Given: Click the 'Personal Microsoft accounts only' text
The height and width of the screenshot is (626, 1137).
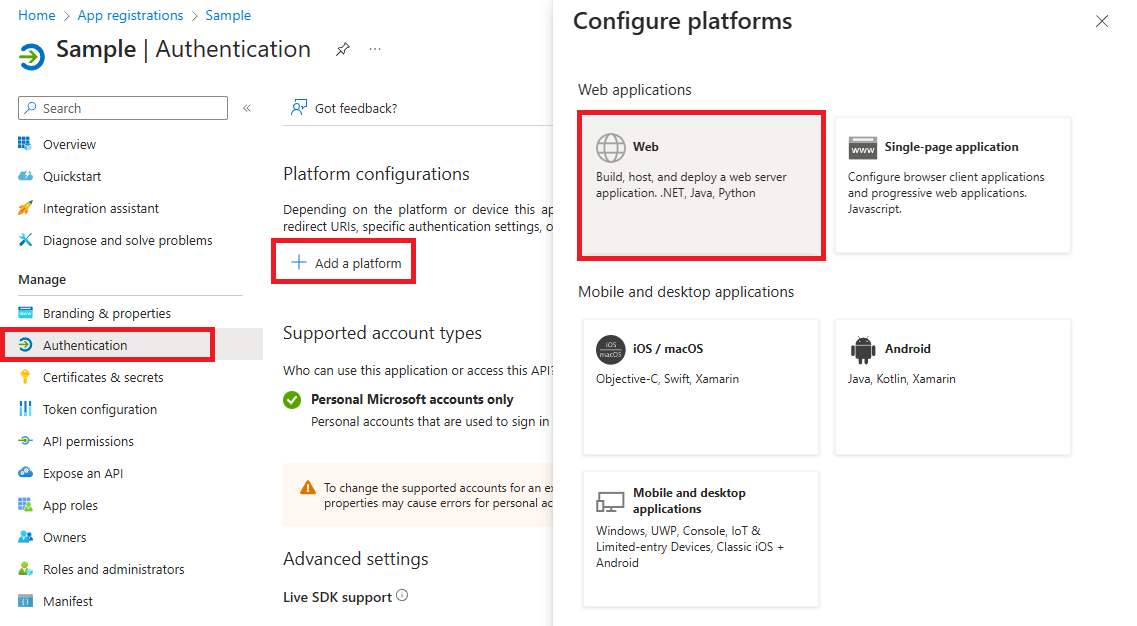Looking at the screenshot, I should pyautogui.click(x=412, y=400).
